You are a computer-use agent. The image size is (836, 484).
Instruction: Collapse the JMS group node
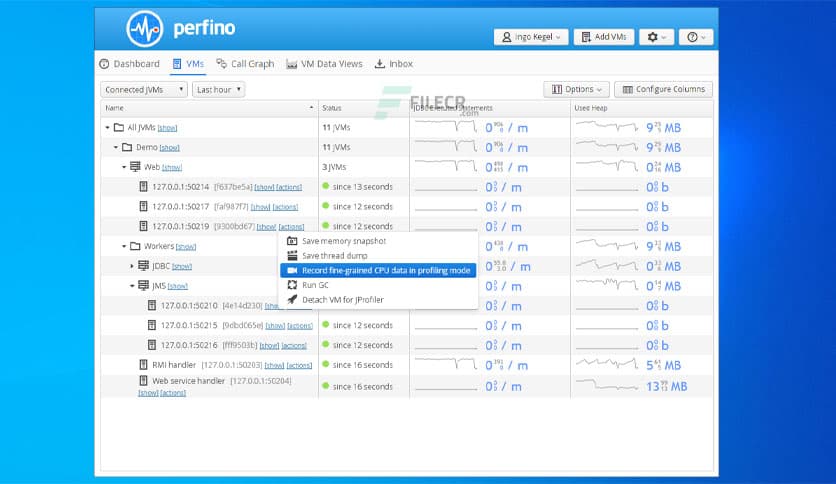132,286
